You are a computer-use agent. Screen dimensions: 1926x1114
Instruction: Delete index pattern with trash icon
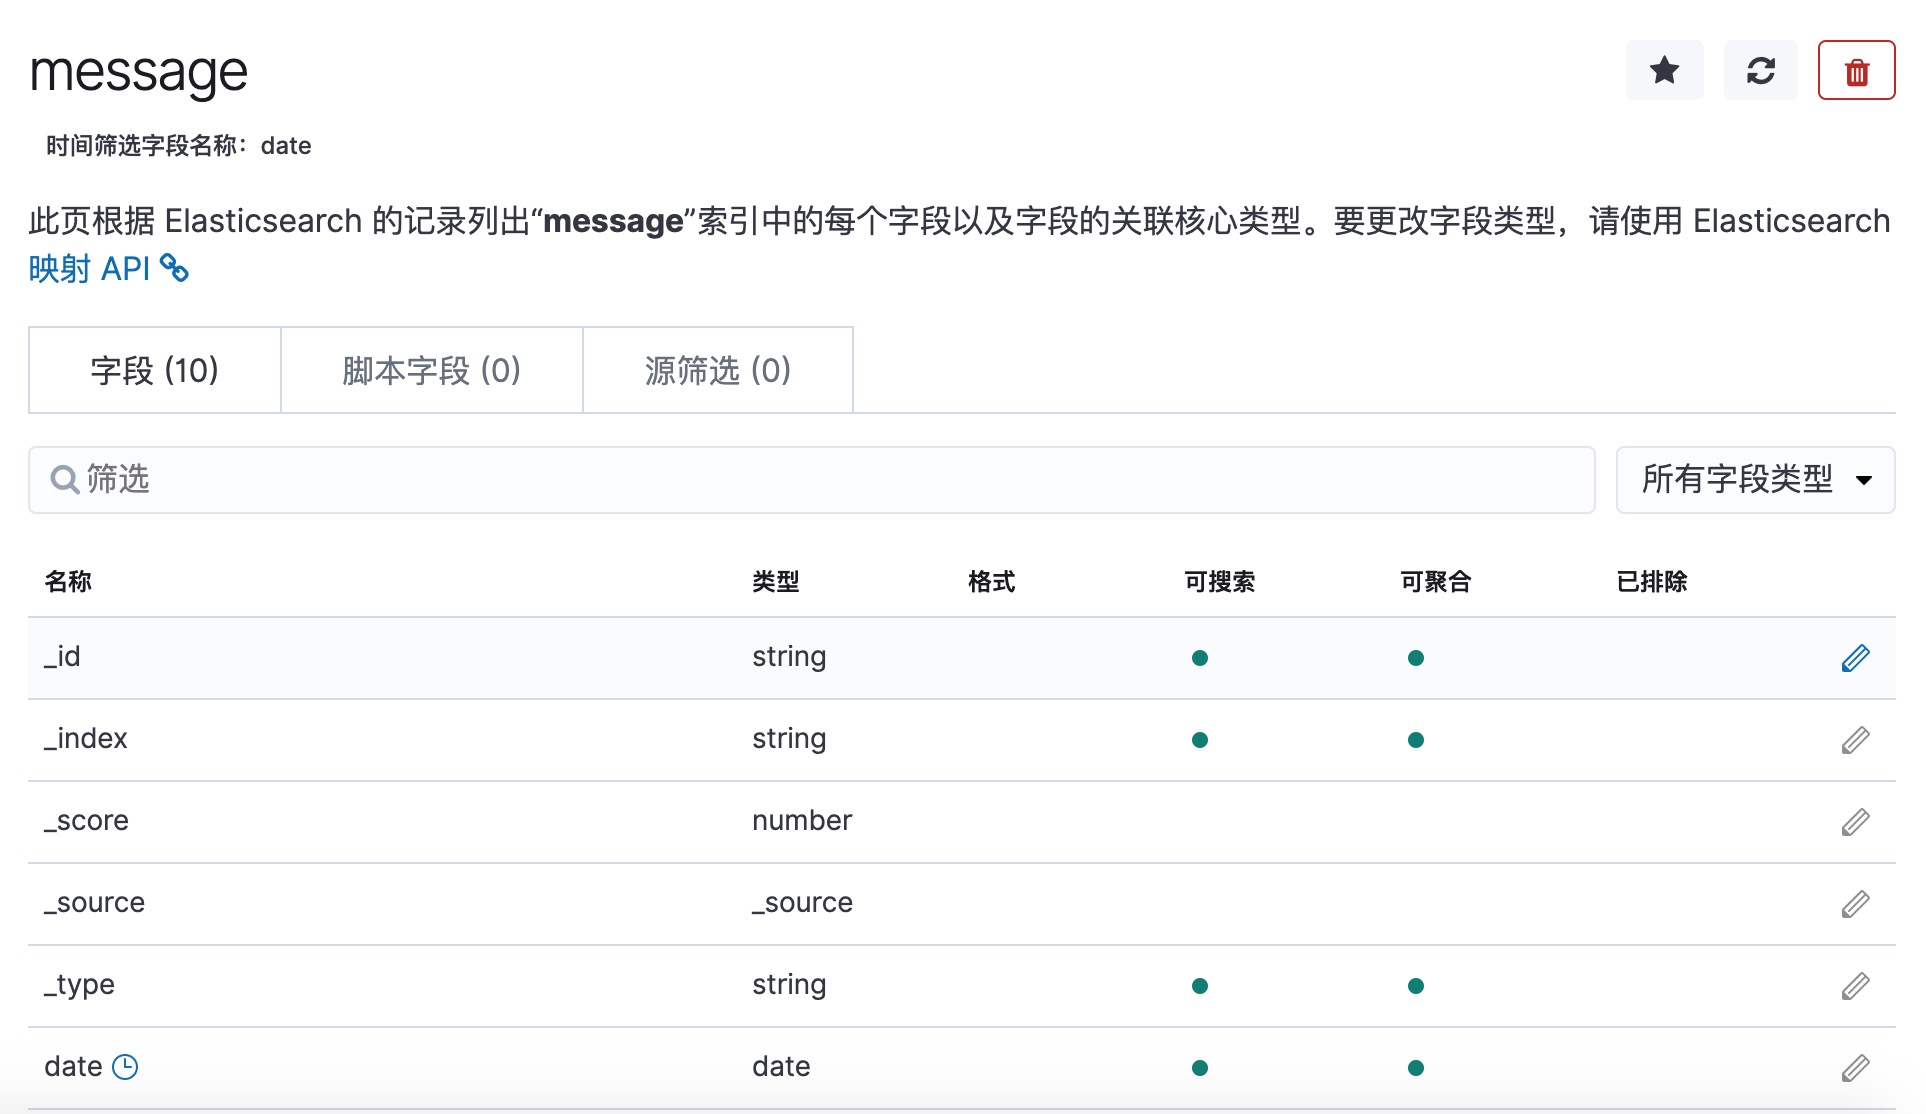[1856, 71]
